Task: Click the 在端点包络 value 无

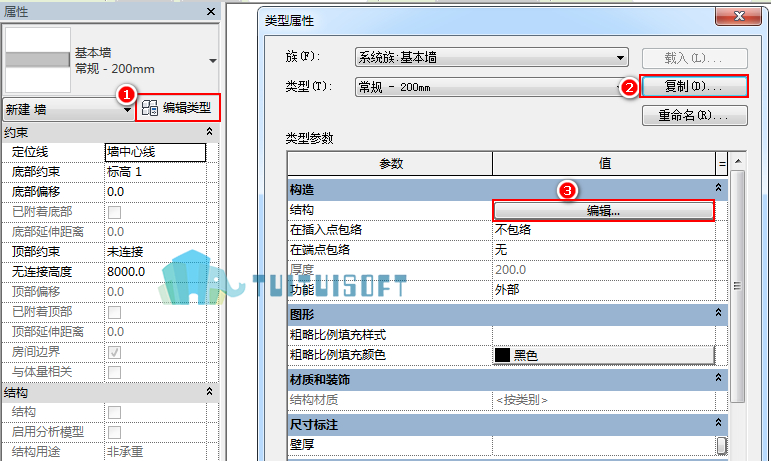Action: (x=603, y=250)
